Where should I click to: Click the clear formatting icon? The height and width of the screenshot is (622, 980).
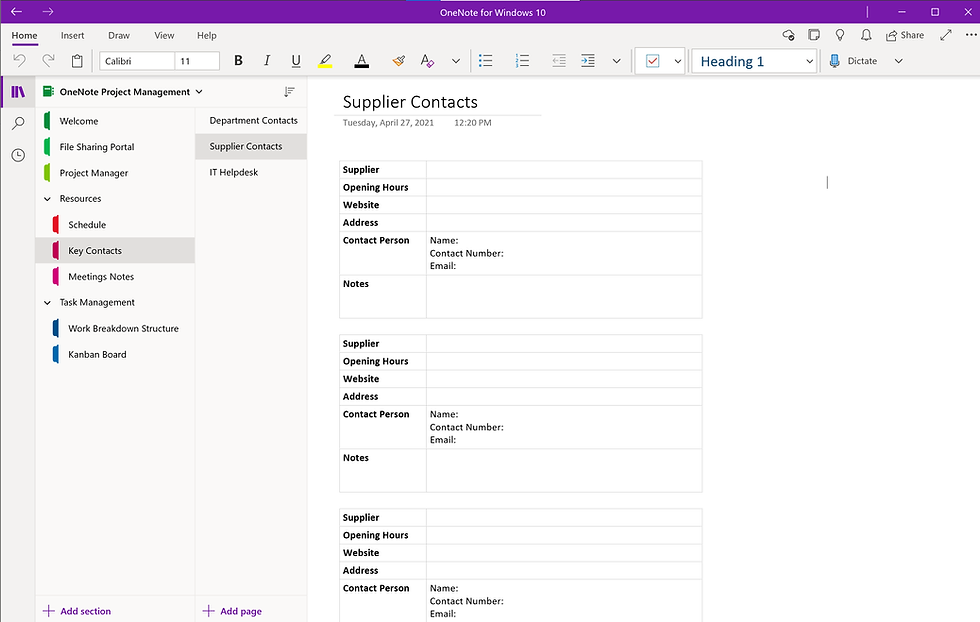tap(428, 61)
